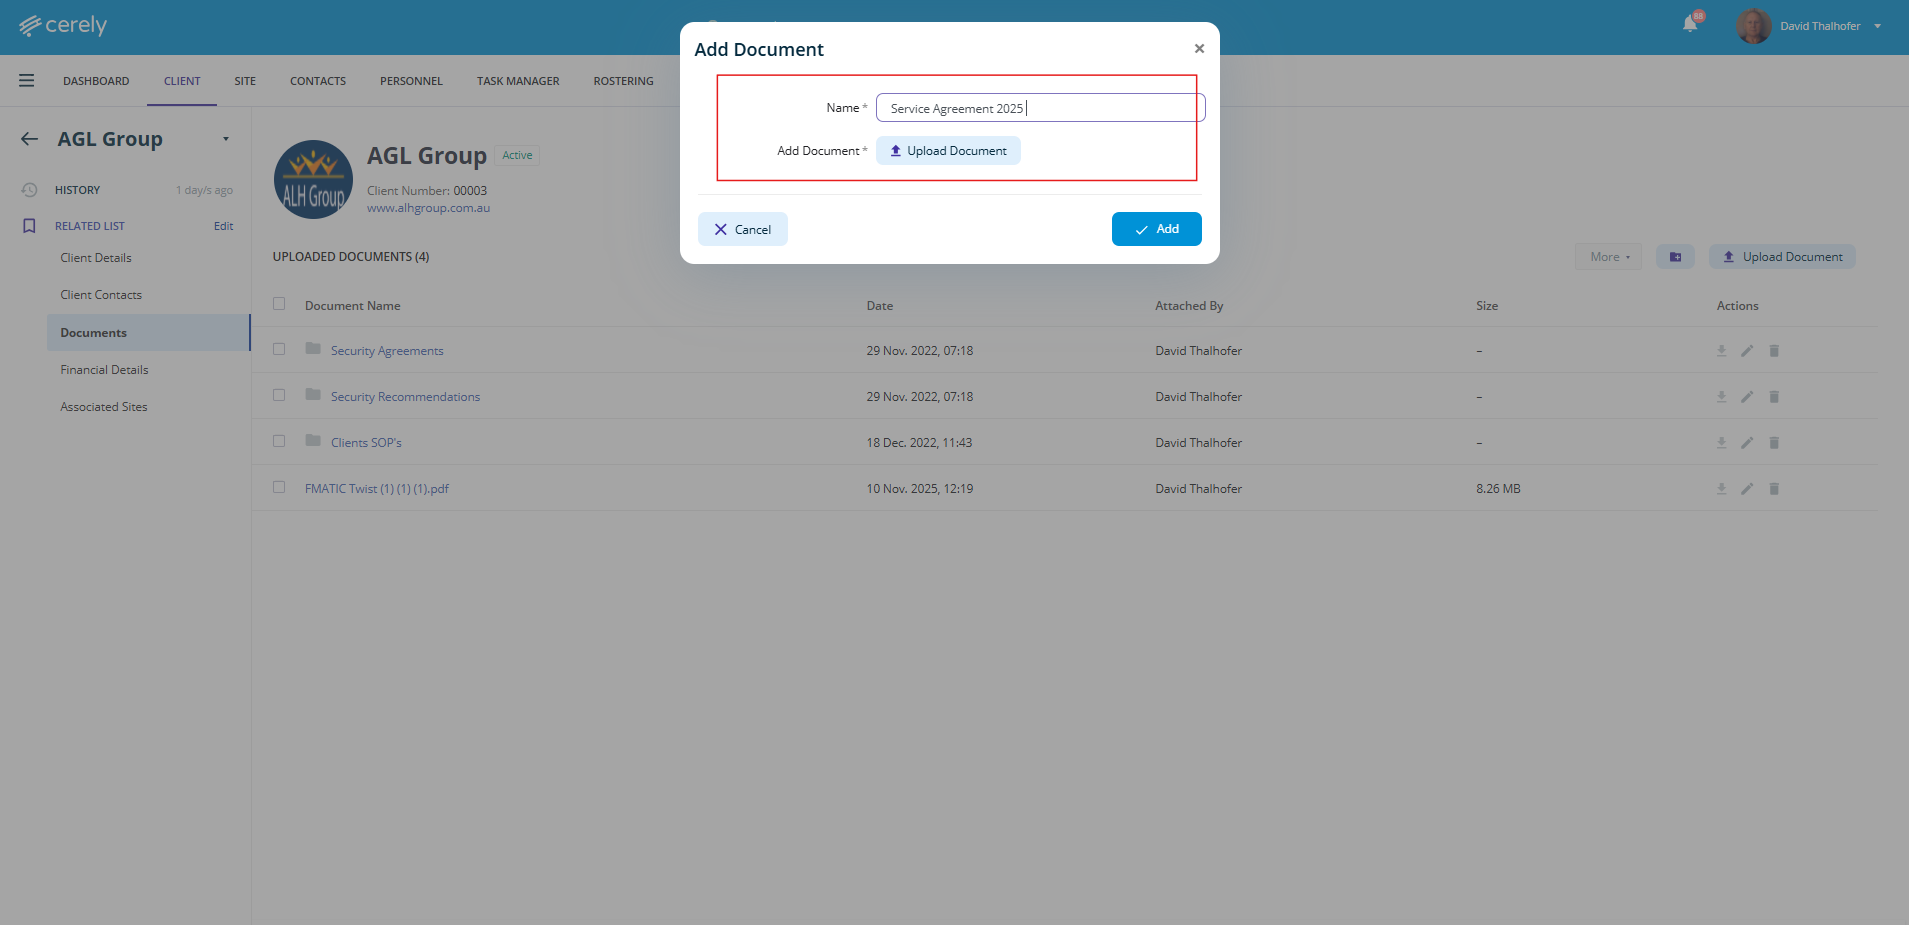1909x925 pixels.
Task: Open the More dropdown
Action: [1609, 257]
